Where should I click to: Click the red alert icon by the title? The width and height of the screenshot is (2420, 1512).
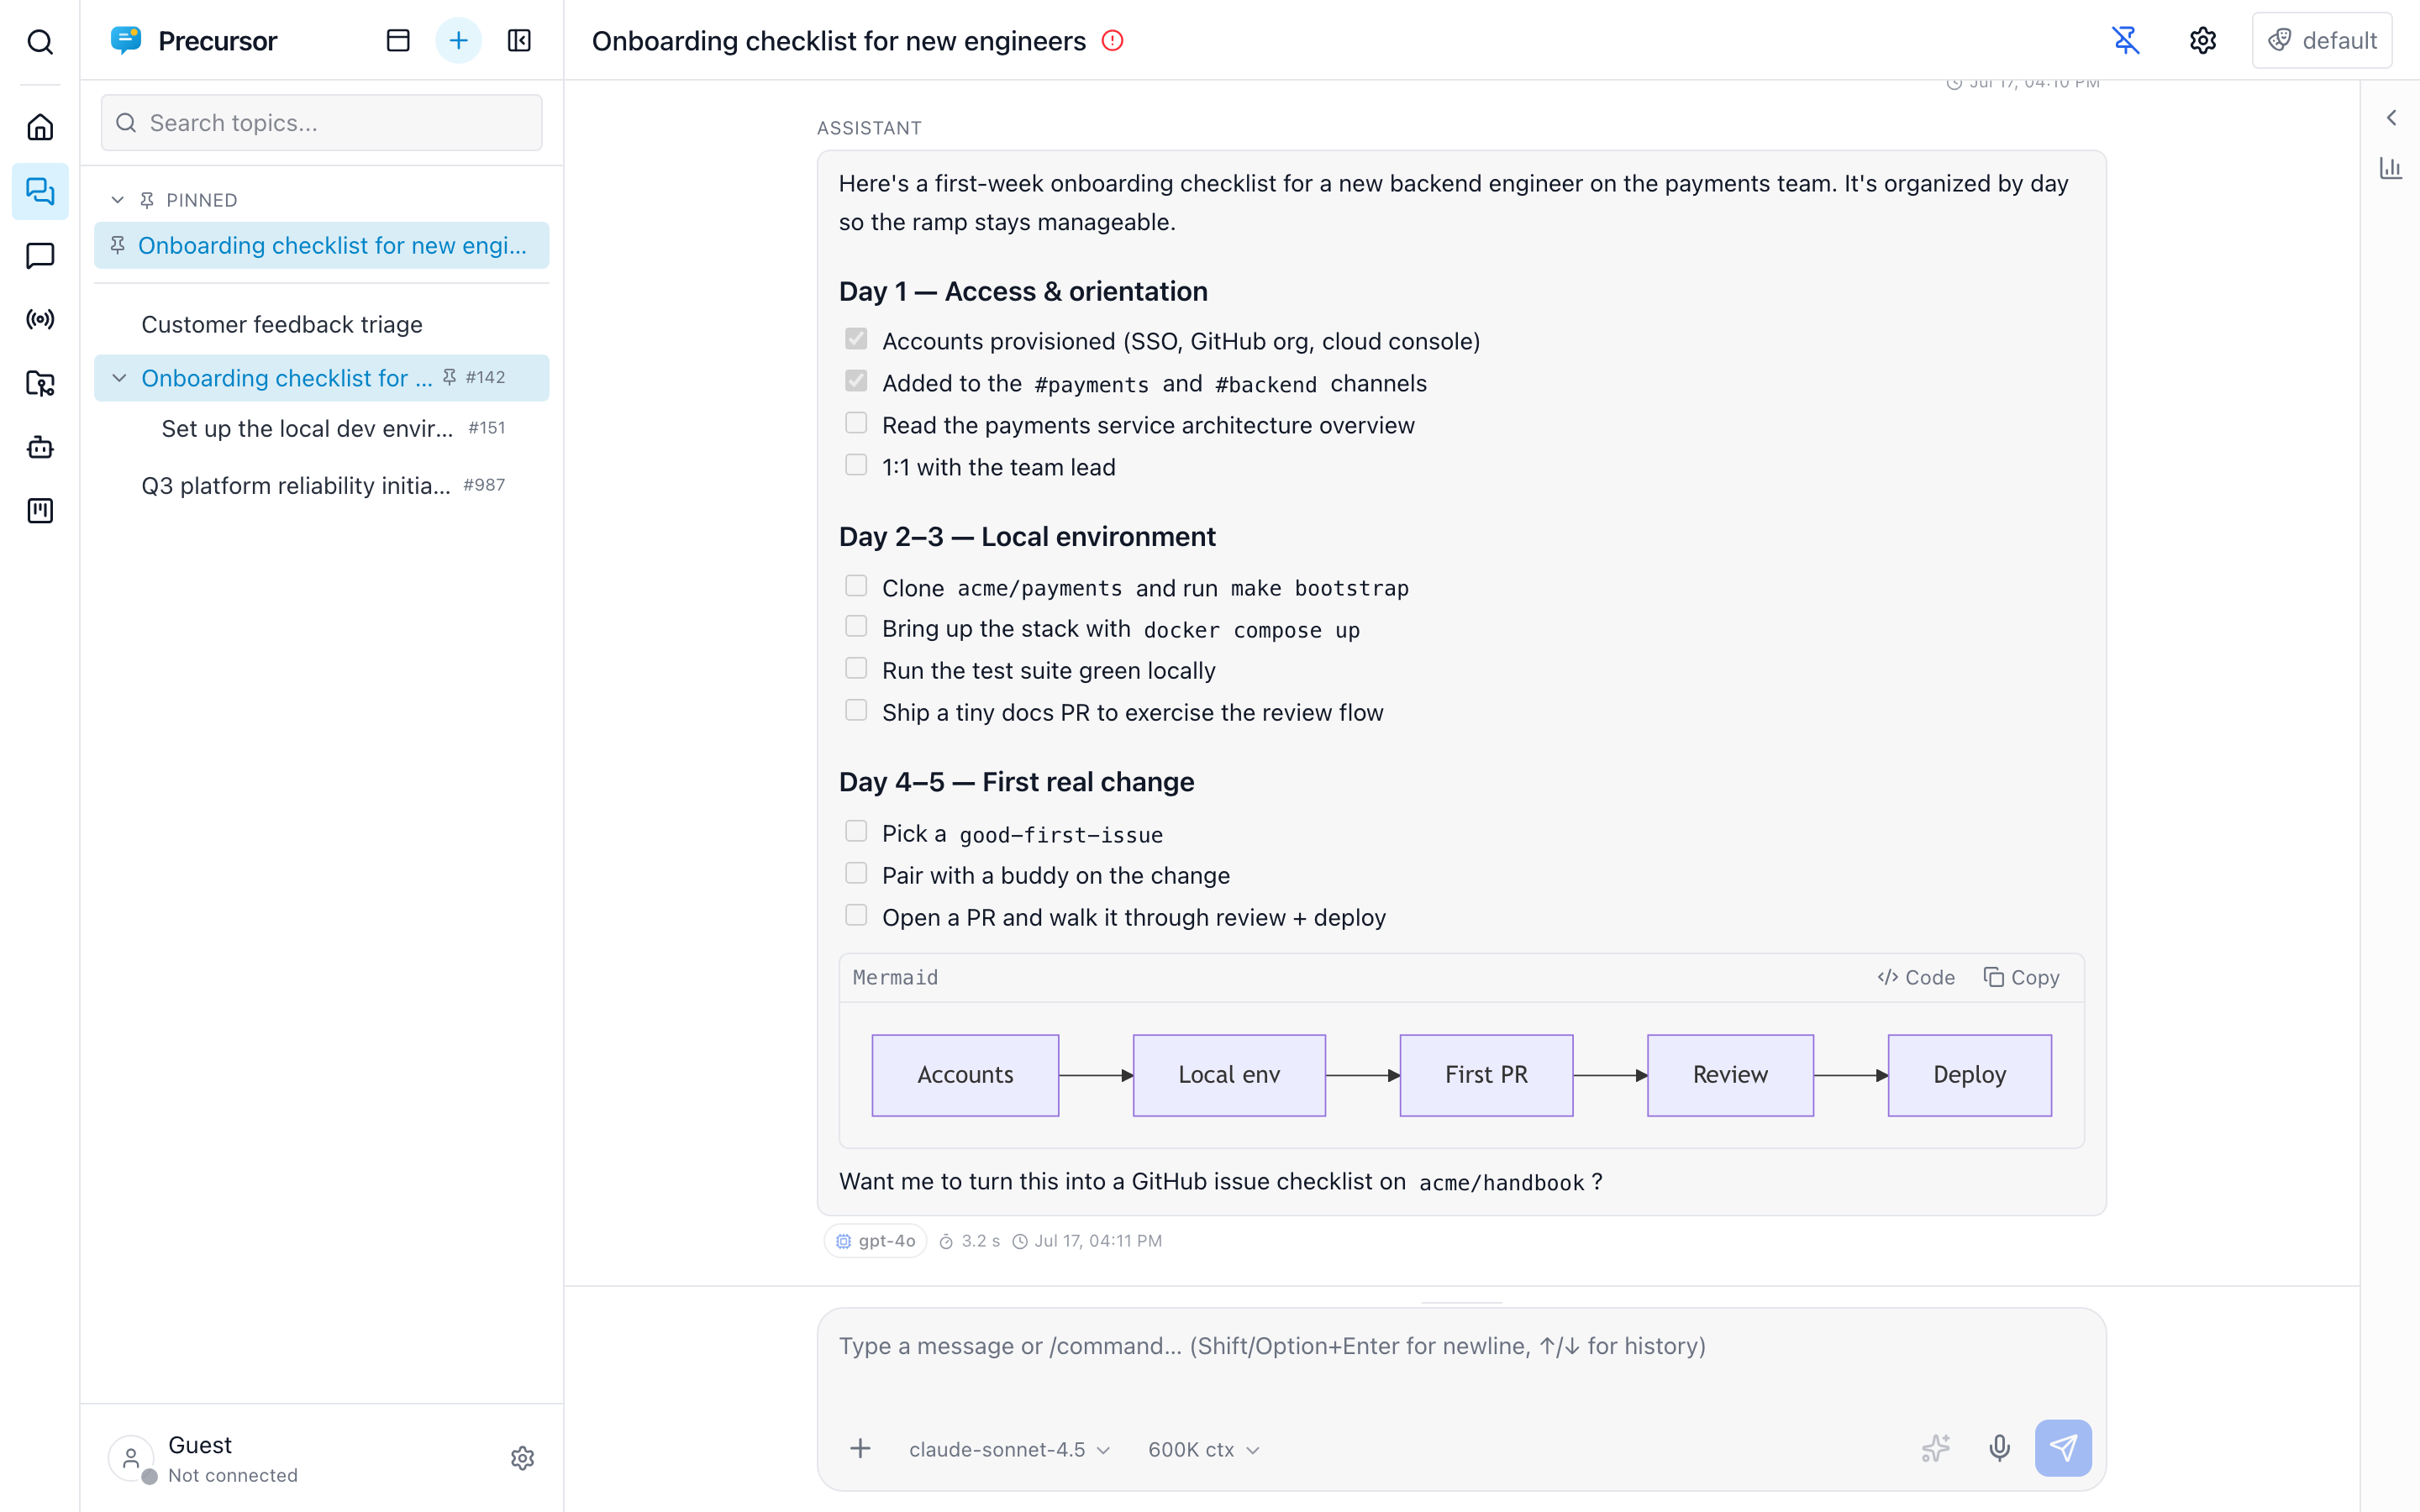(1113, 40)
